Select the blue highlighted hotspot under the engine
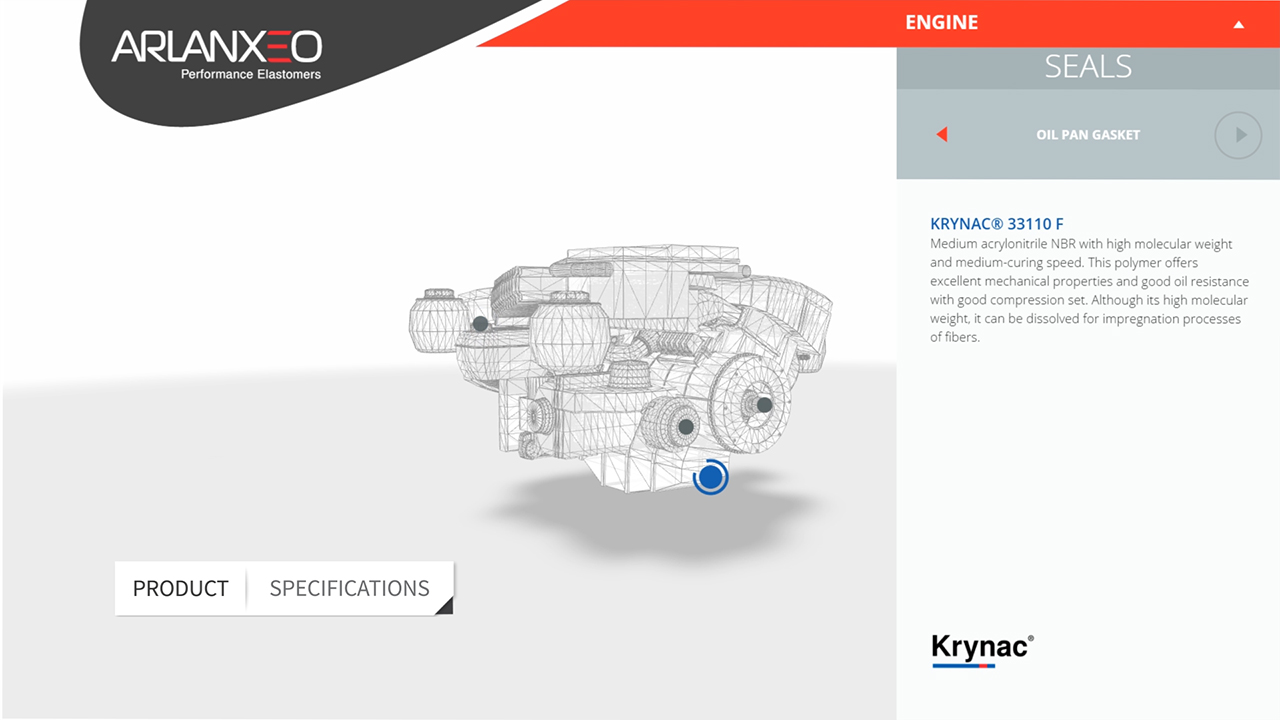This screenshot has height=720, width=1280. [710, 478]
